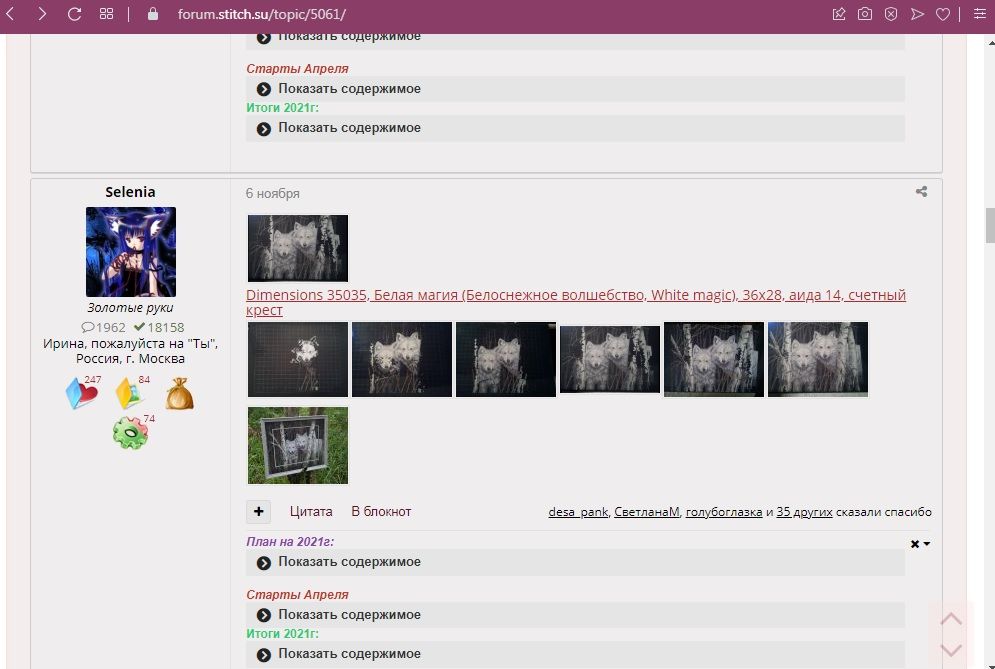Click the green gear award badge
Image resolution: width=995 pixels, height=669 pixels.
[x=130, y=432]
